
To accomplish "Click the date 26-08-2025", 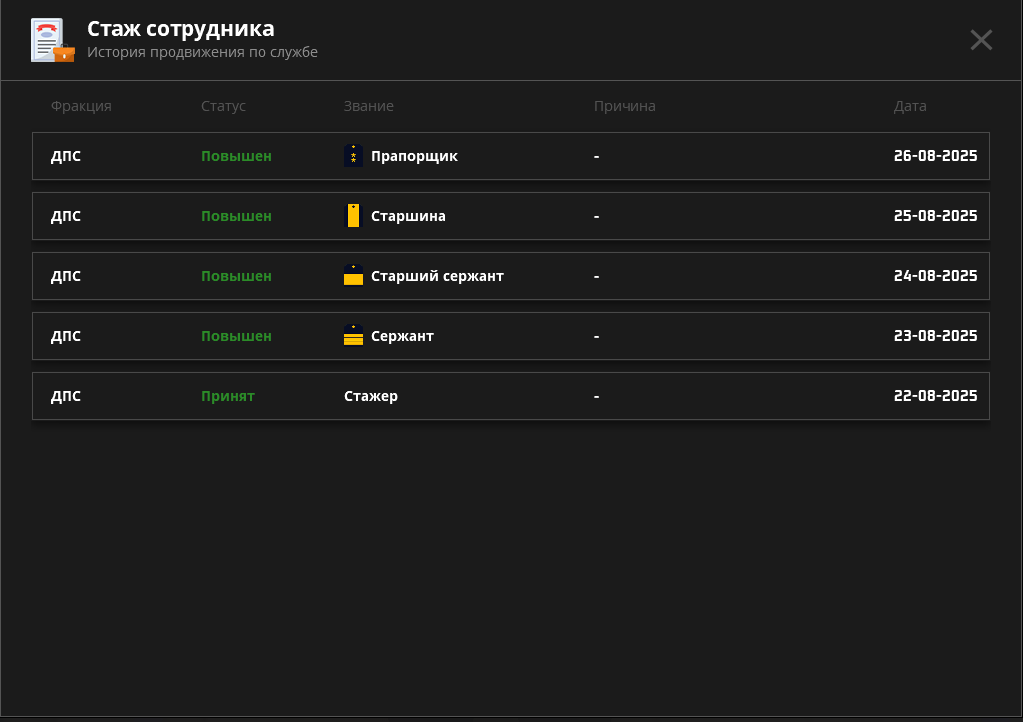I will (x=935, y=156).
